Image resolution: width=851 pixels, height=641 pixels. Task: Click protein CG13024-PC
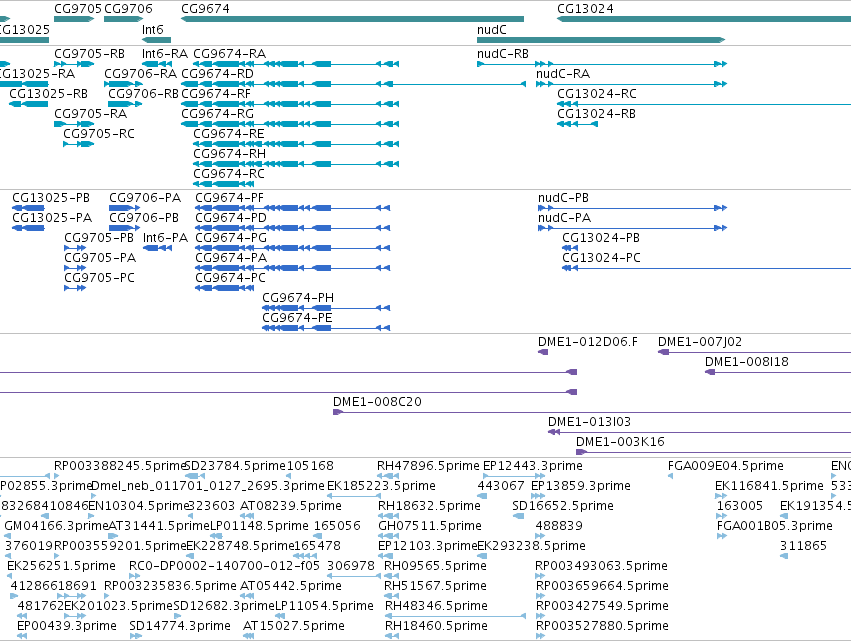tap(601, 258)
